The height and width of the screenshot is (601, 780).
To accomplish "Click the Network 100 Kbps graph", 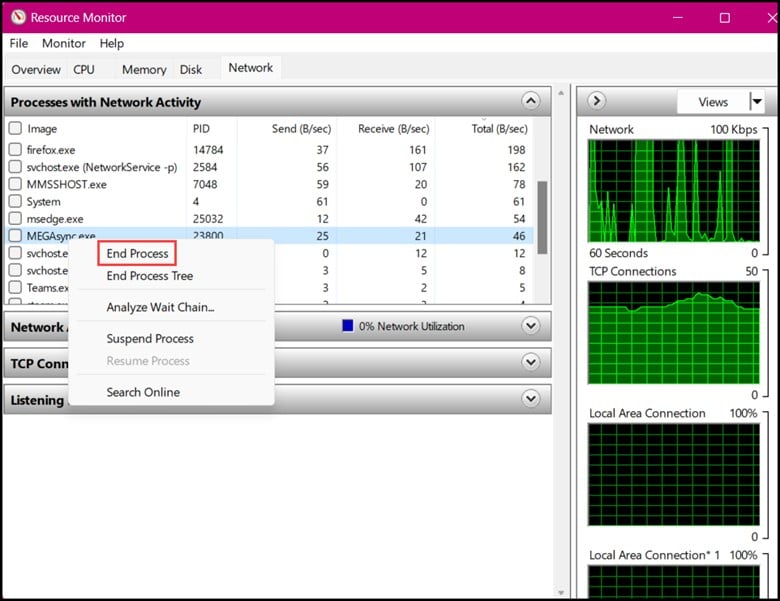I will point(674,191).
